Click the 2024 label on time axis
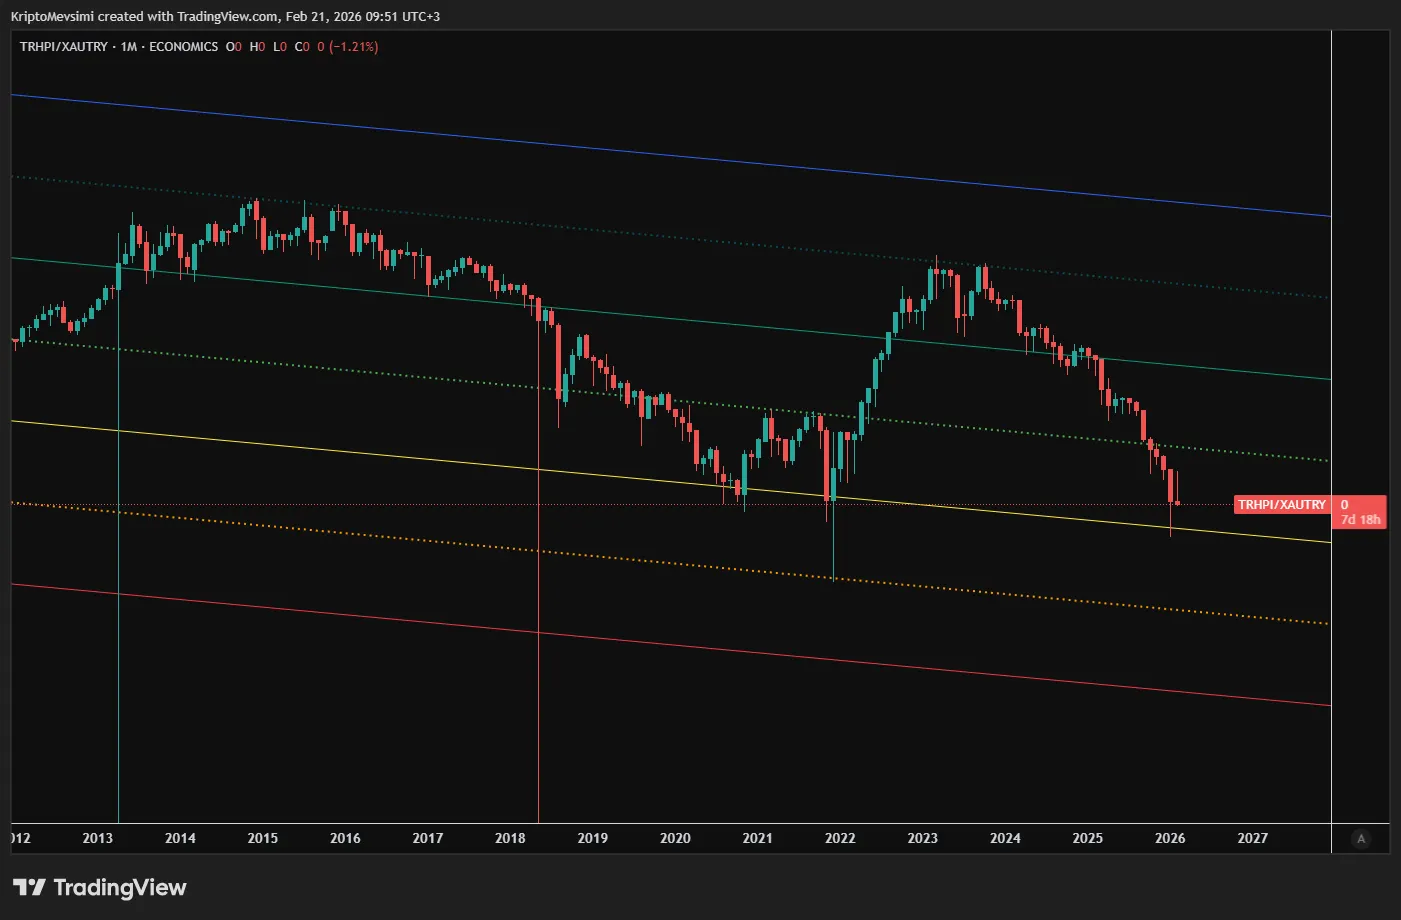The width and height of the screenshot is (1401, 920). [1005, 838]
